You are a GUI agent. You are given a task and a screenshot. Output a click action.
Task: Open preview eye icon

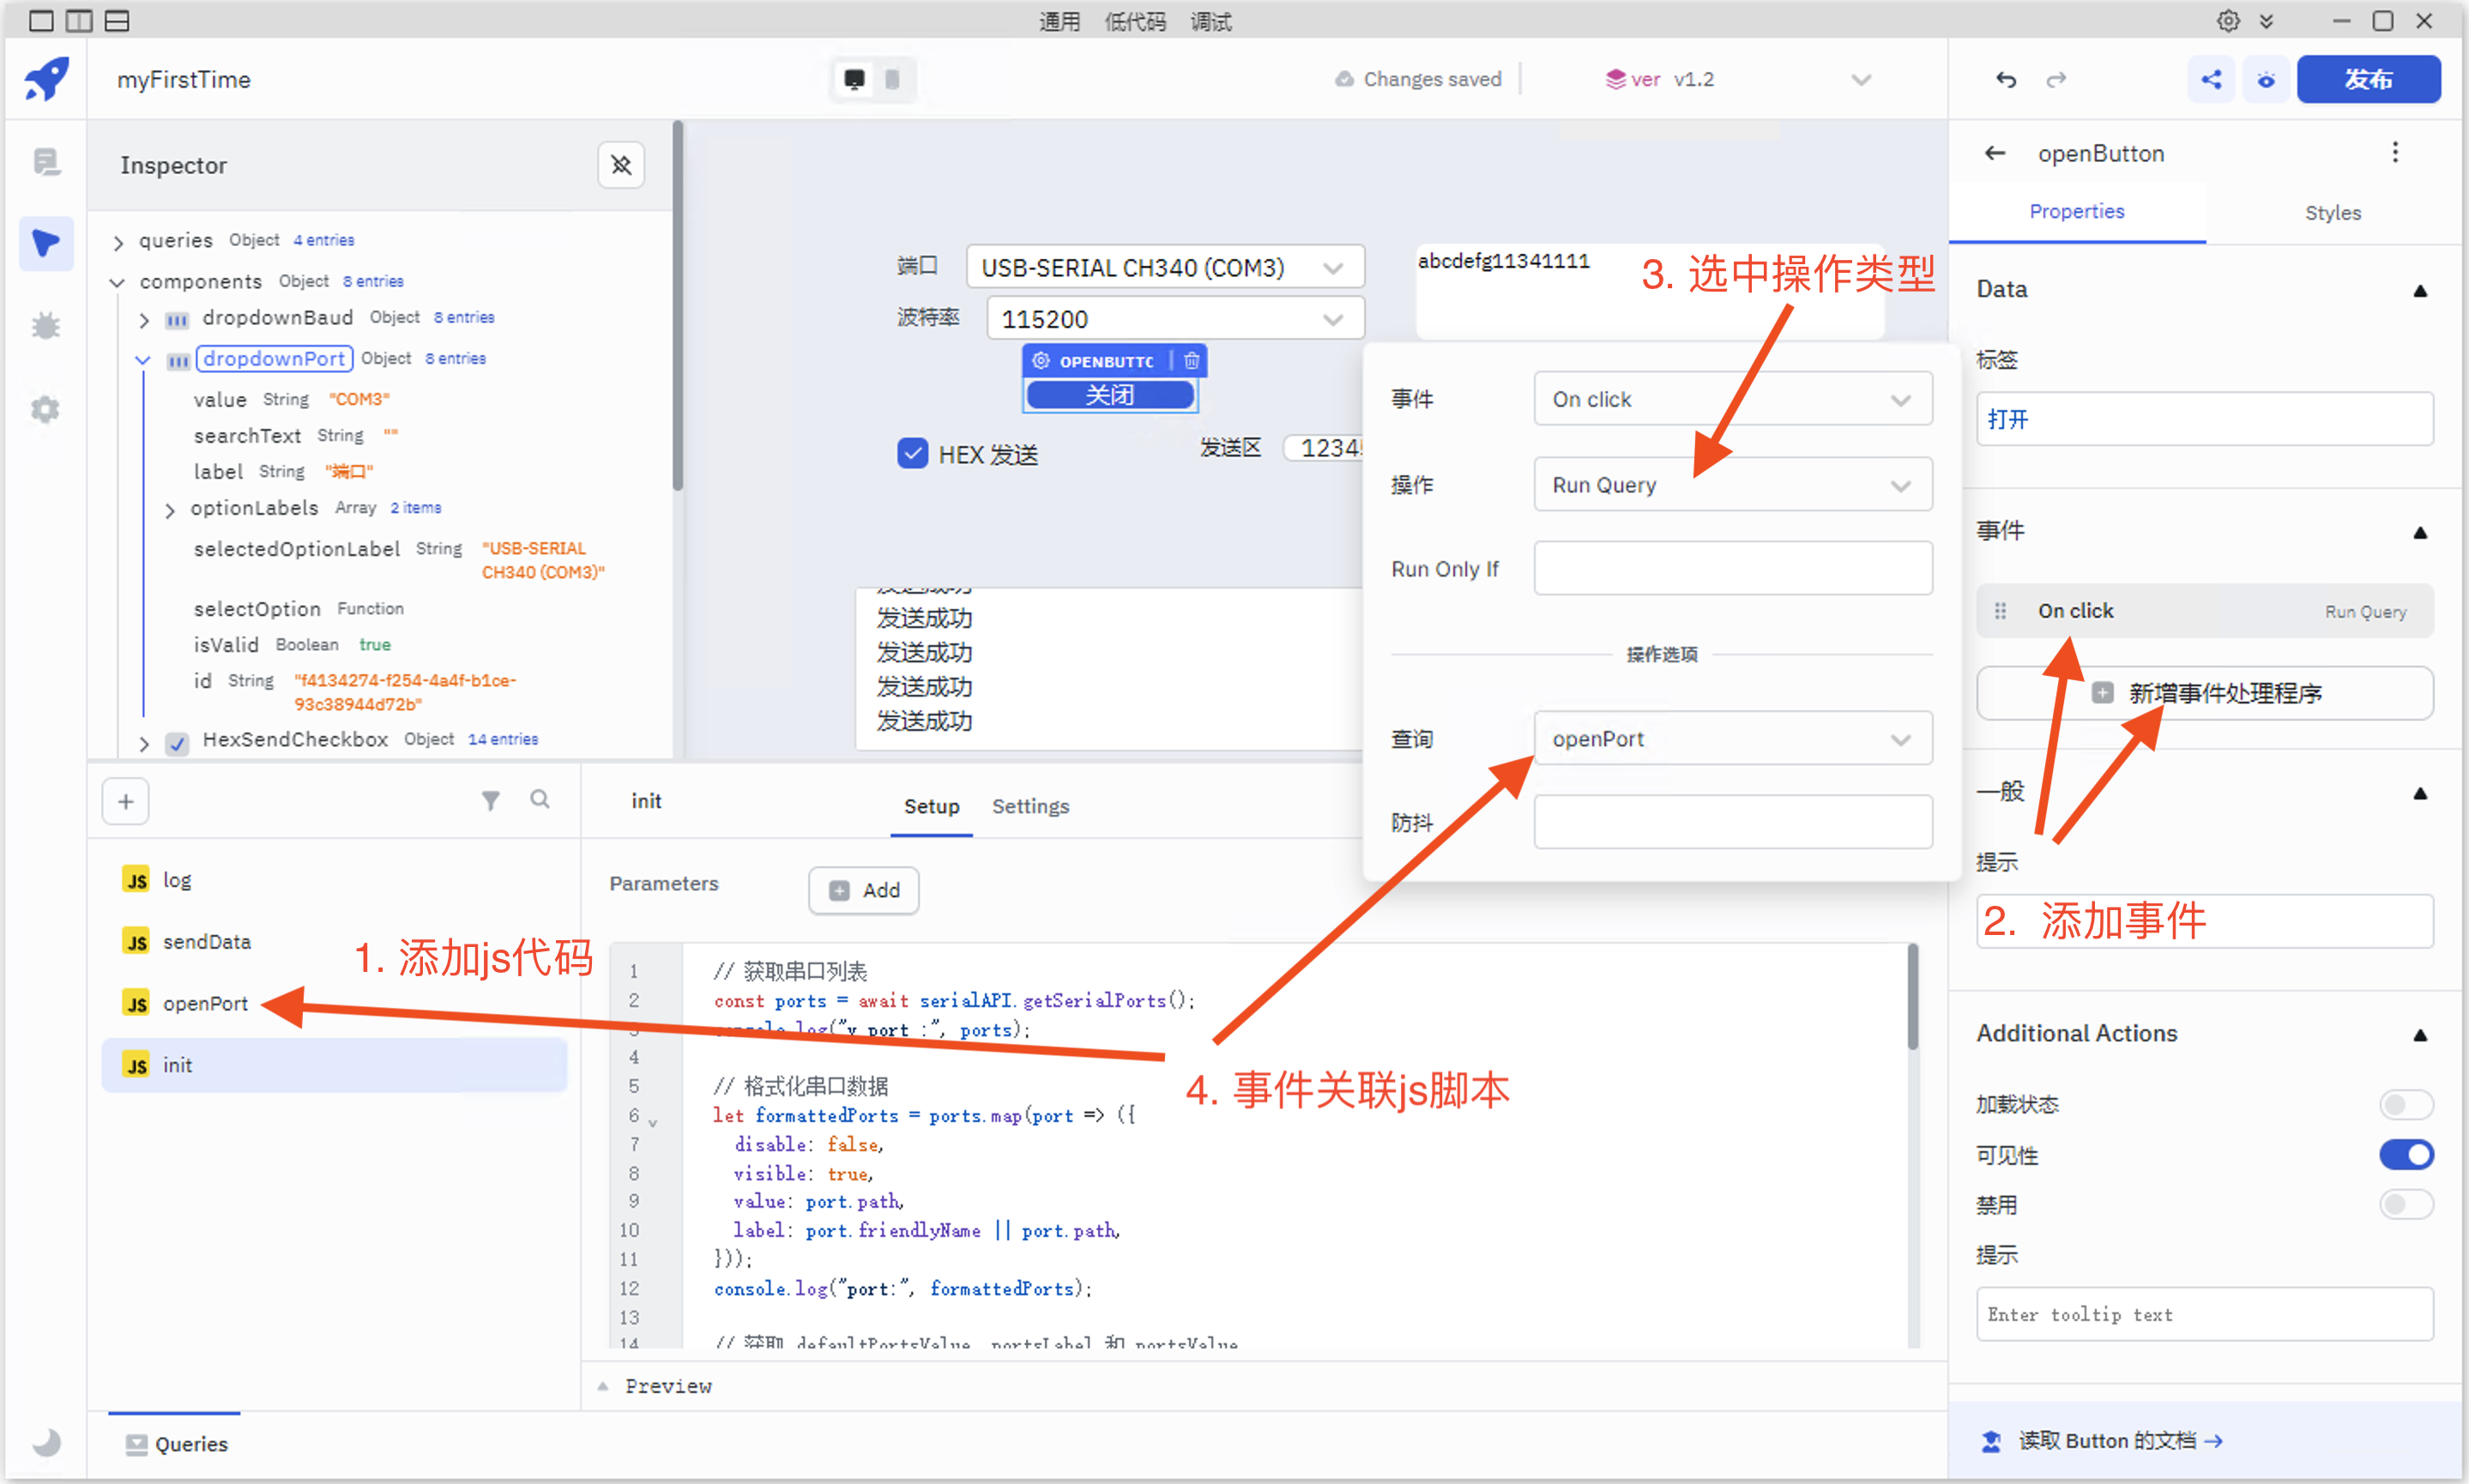click(2266, 80)
